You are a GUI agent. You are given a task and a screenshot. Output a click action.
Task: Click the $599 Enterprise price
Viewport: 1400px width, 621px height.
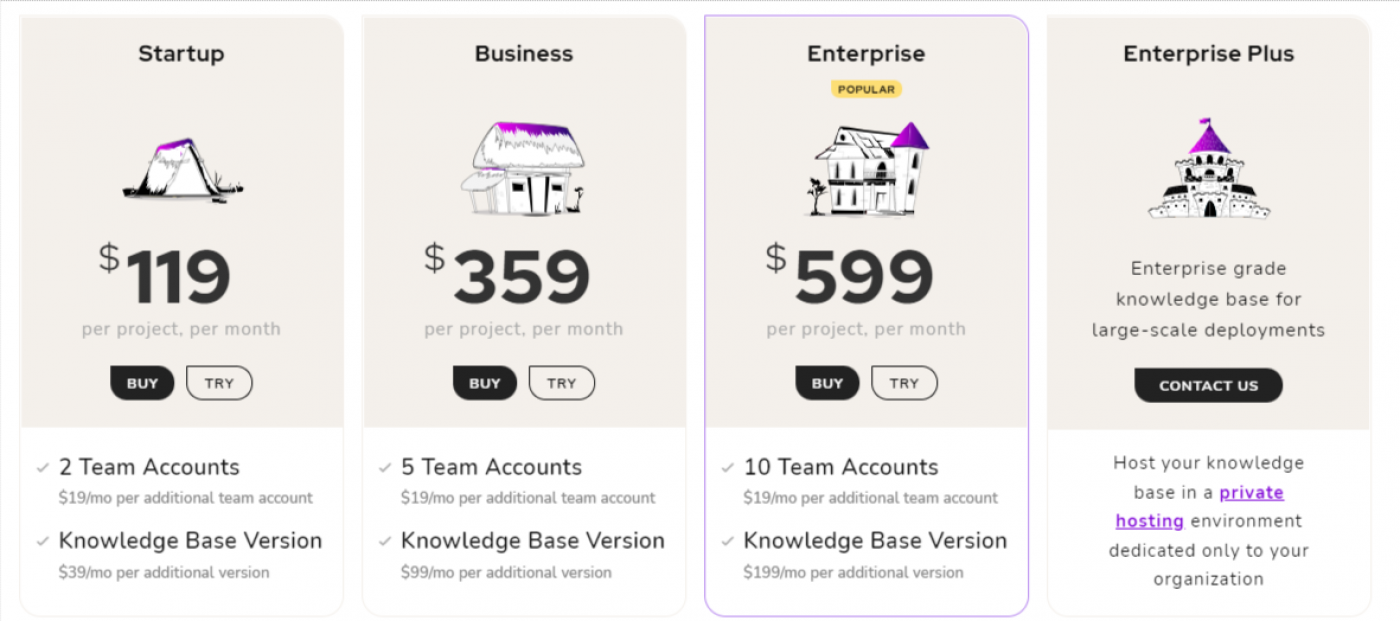point(850,276)
